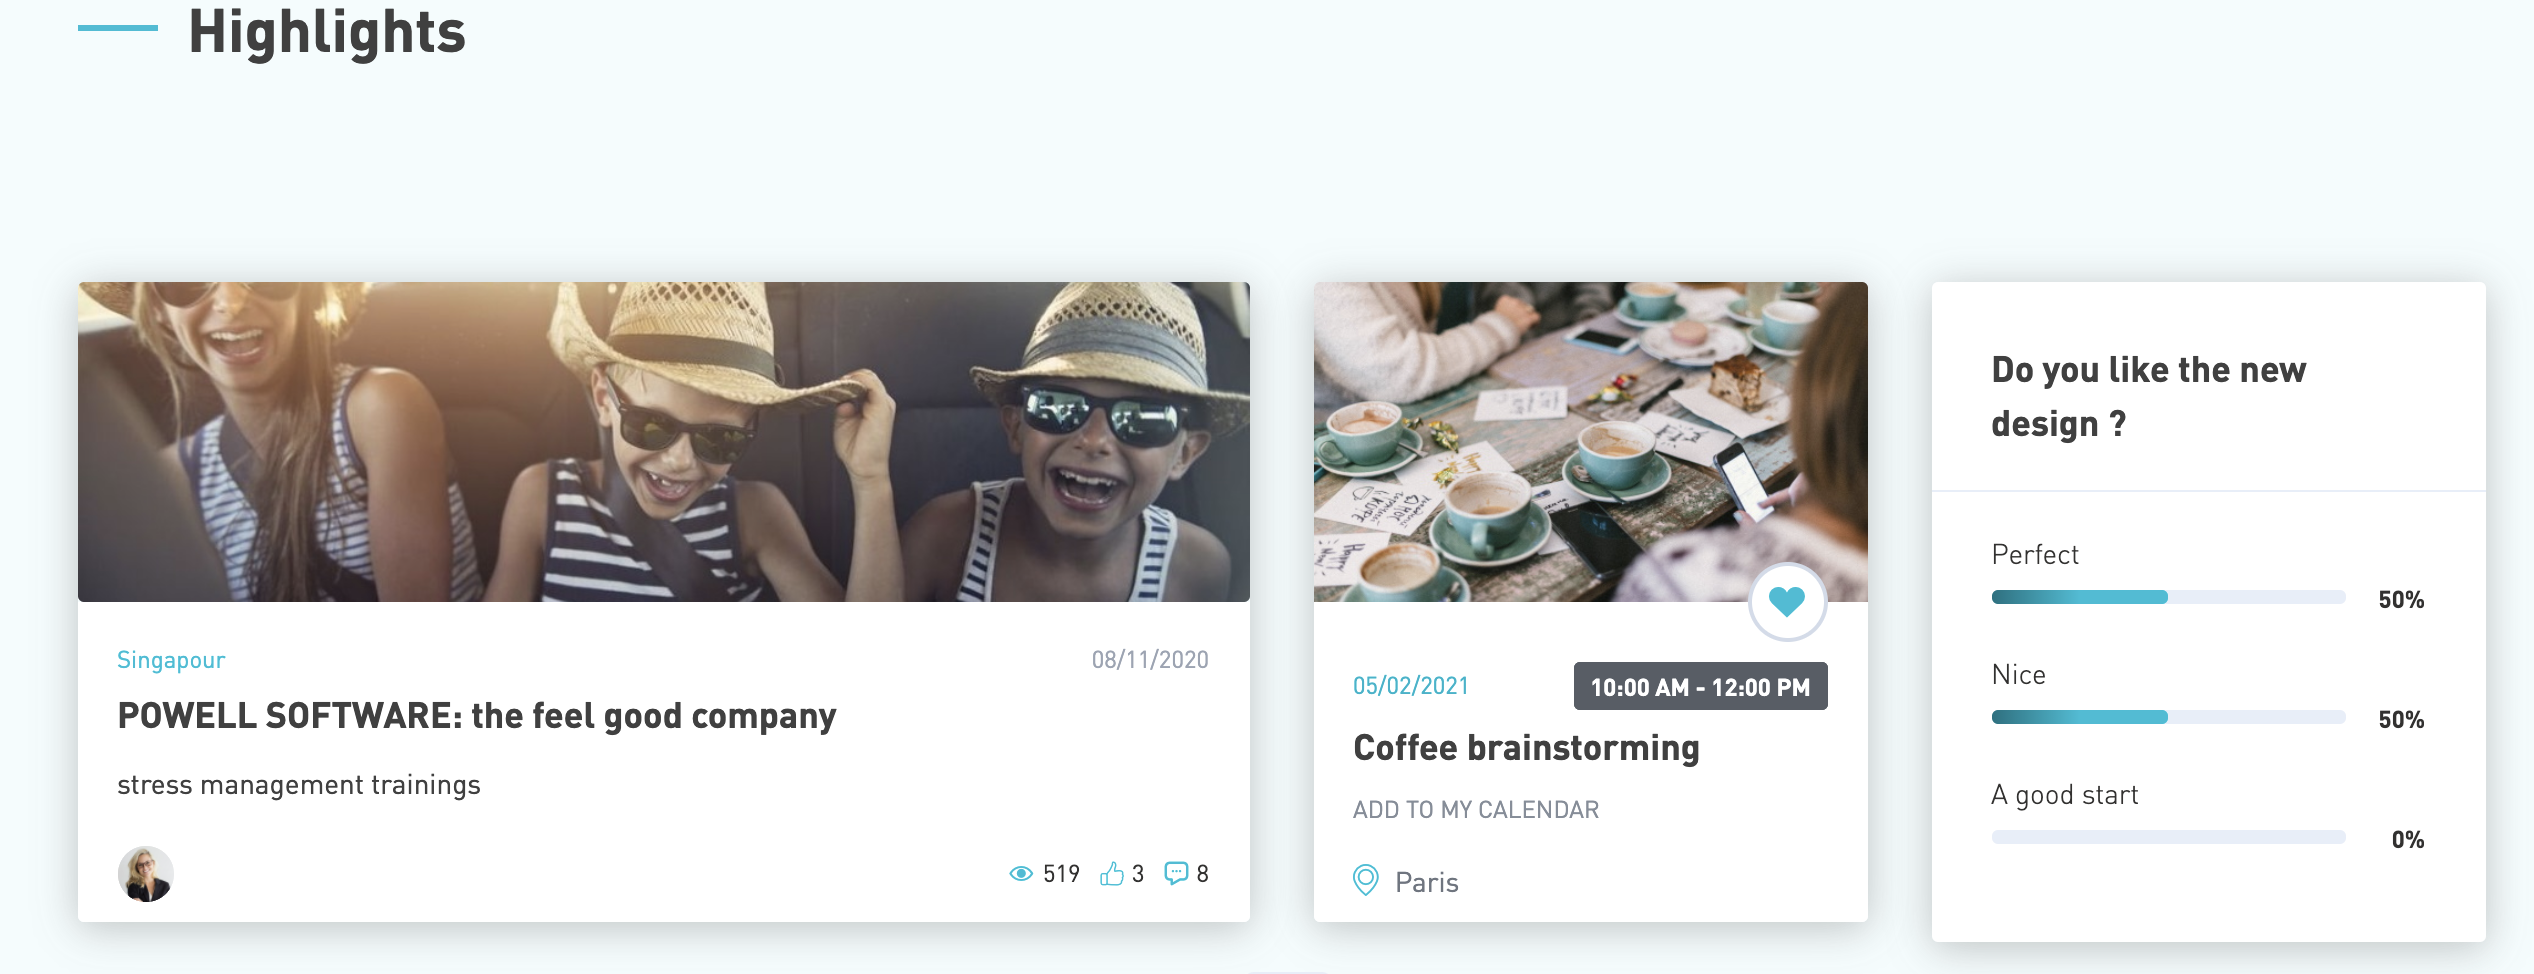The width and height of the screenshot is (2534, 974).
Task: Click the 10:00 AM - 12:00 PM time badge
Action: [1700, 687]
